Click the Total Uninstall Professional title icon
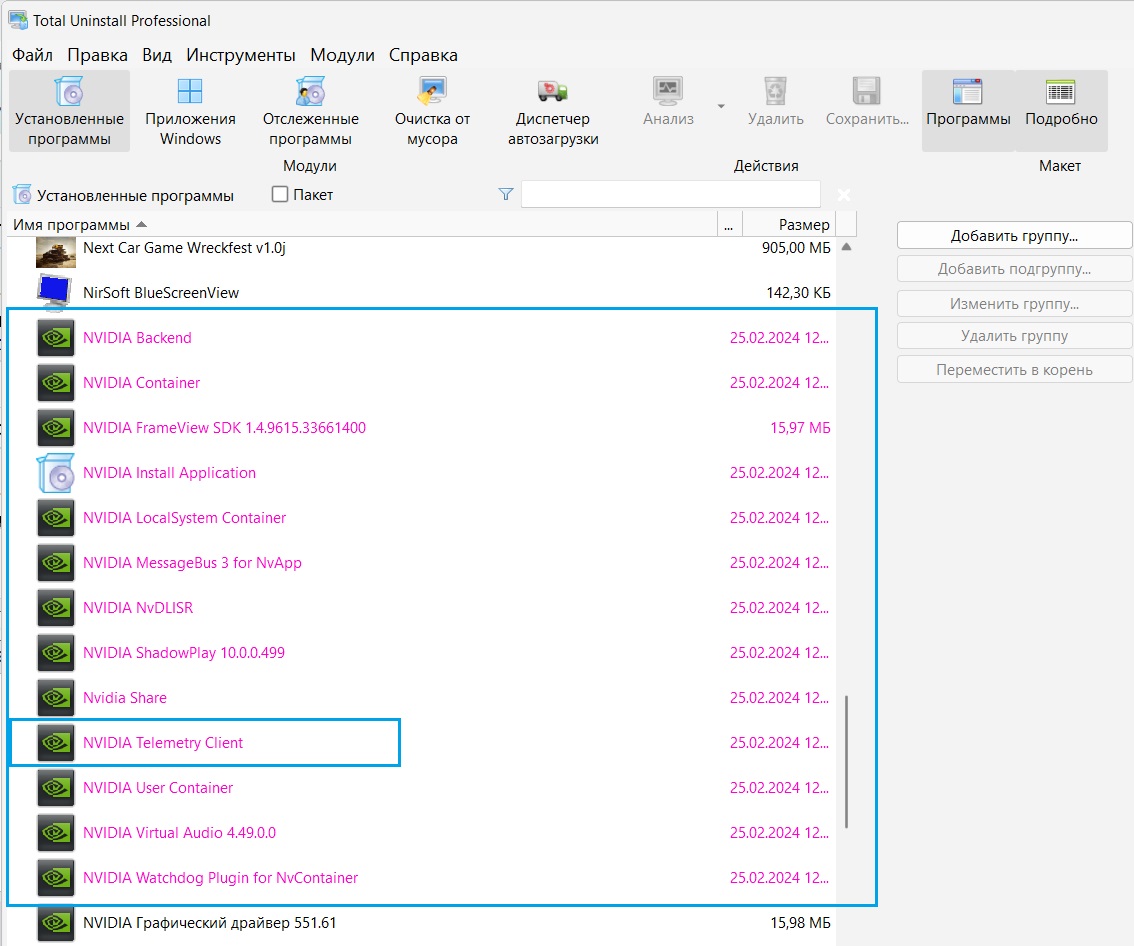Viewport: 1134px width, 946px height. click(x=18, y=20)
